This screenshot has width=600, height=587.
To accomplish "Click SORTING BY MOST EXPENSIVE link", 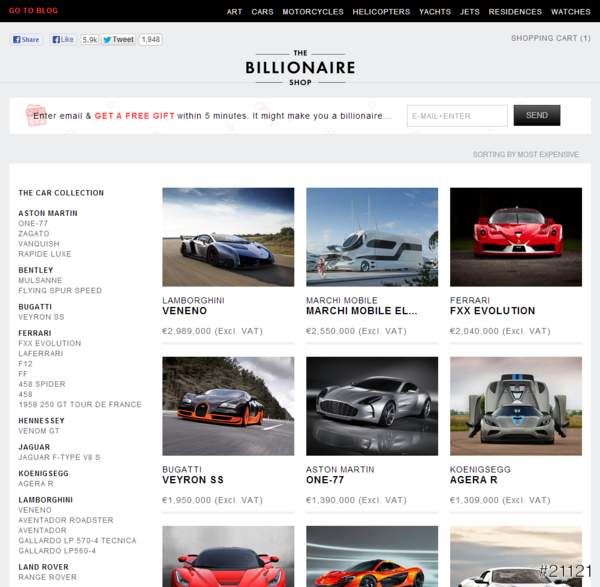I will point(525,155).
